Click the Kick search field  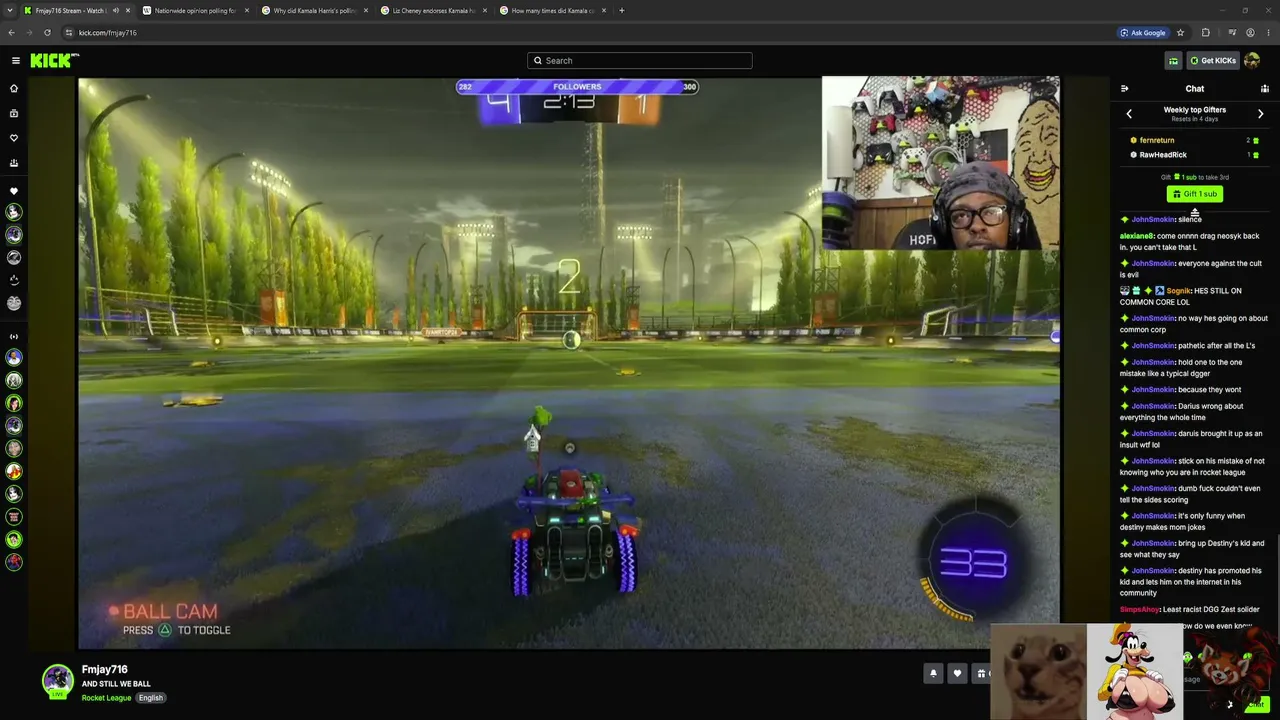[x=640, y=60]
